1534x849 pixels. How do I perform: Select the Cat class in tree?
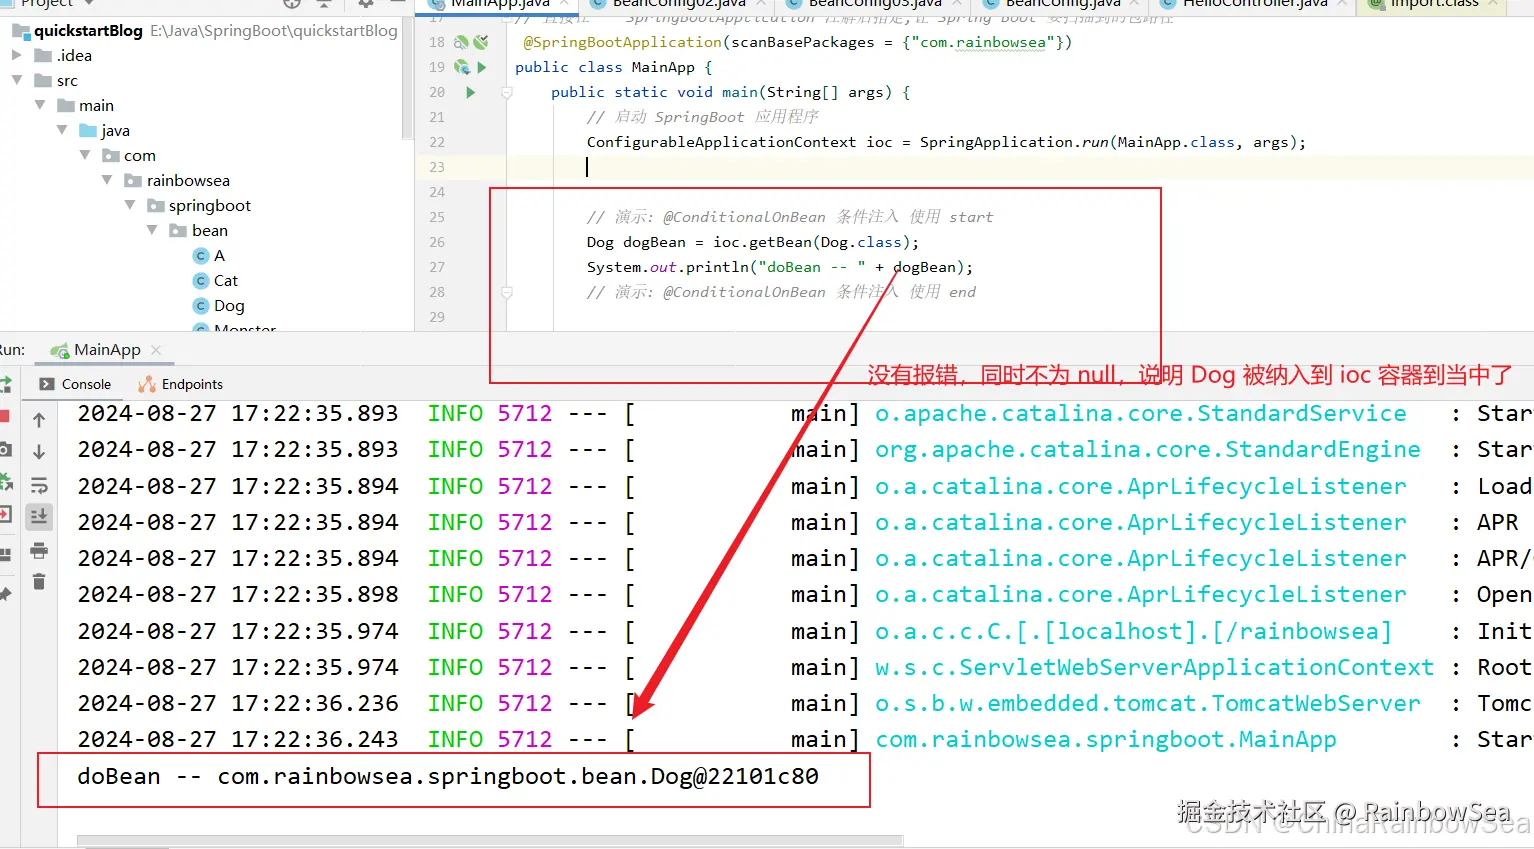click(x=226, y=281)
